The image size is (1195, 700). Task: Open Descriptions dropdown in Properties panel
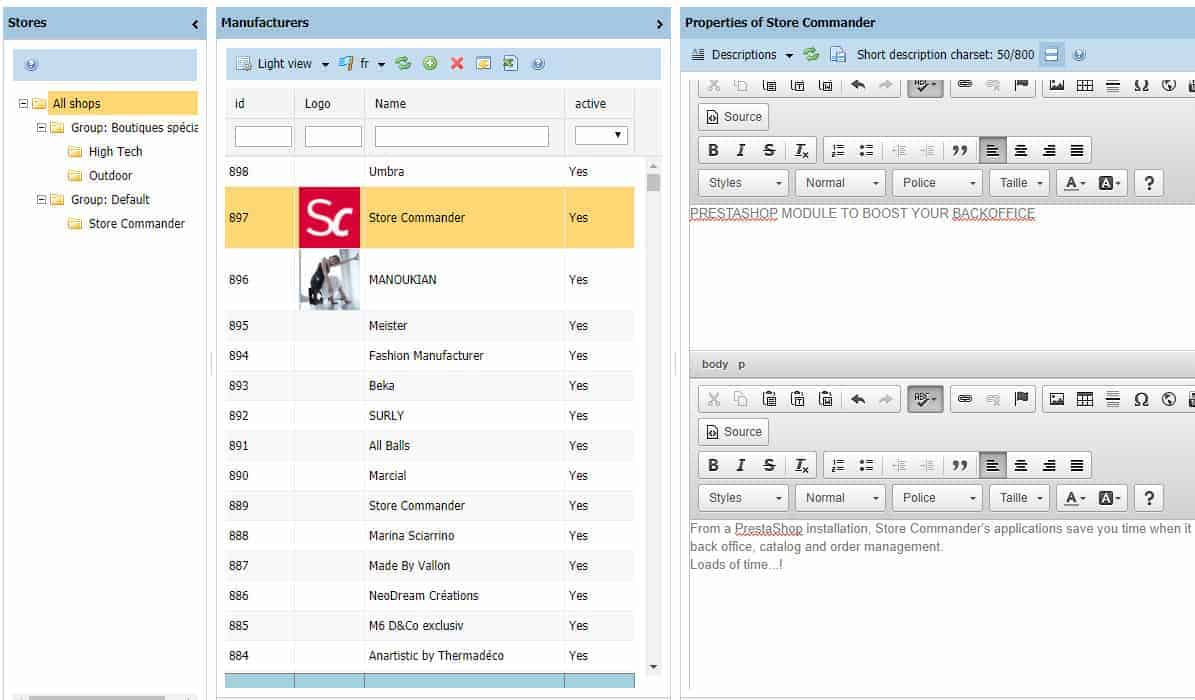[x=790, y=55]
